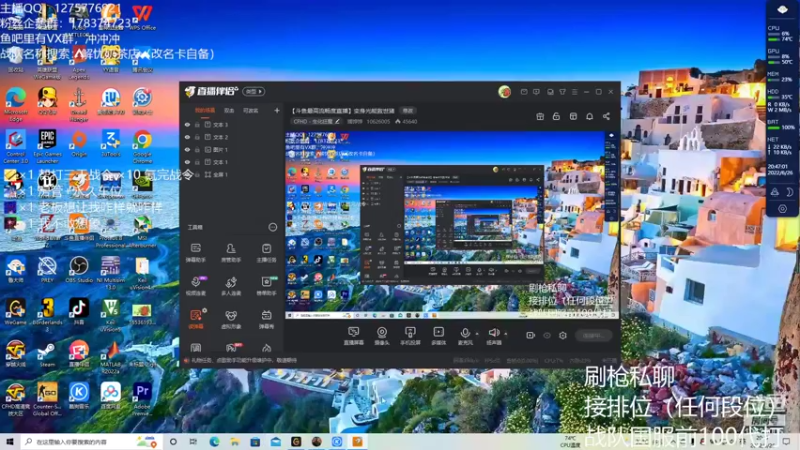
Task: Open the 主播任务 tool
Action: coord(266,253)
